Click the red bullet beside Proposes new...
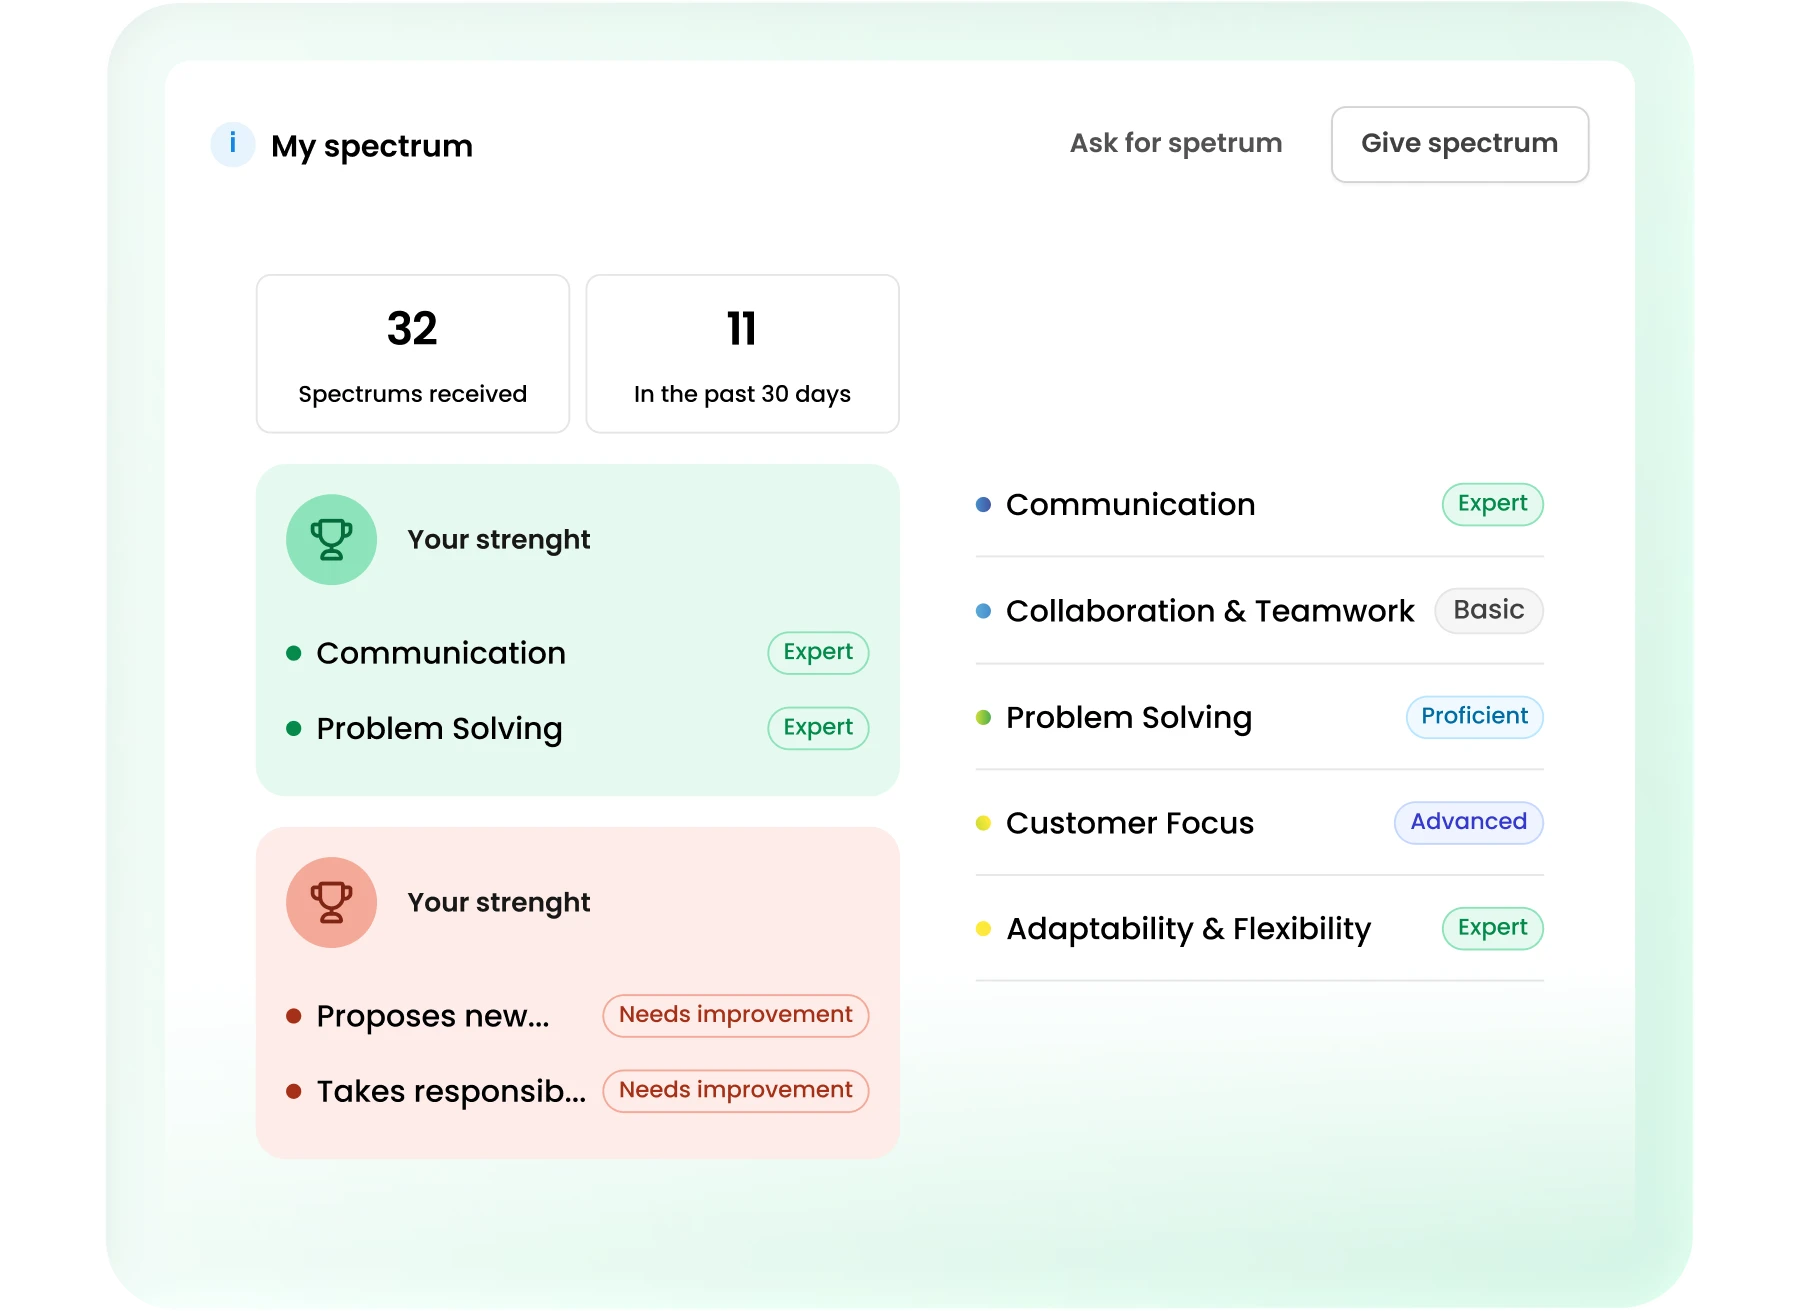The height and width of the screenshot is (1311, 1800). tap(294, 1015)
